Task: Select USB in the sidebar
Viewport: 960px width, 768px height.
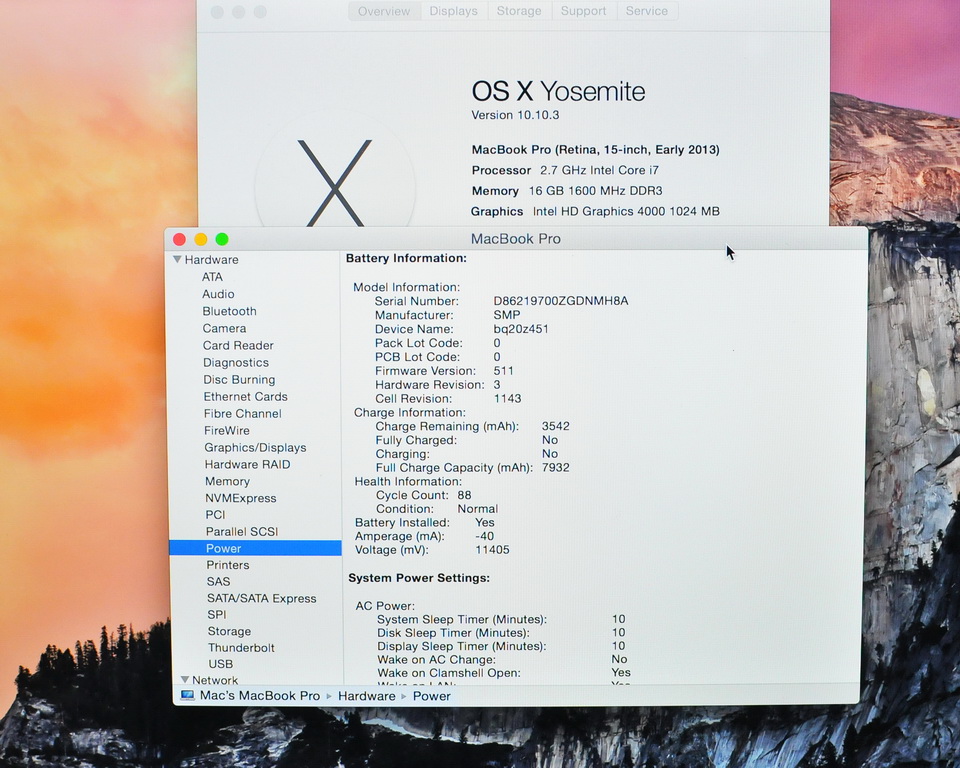Action: tap(220, 664)
